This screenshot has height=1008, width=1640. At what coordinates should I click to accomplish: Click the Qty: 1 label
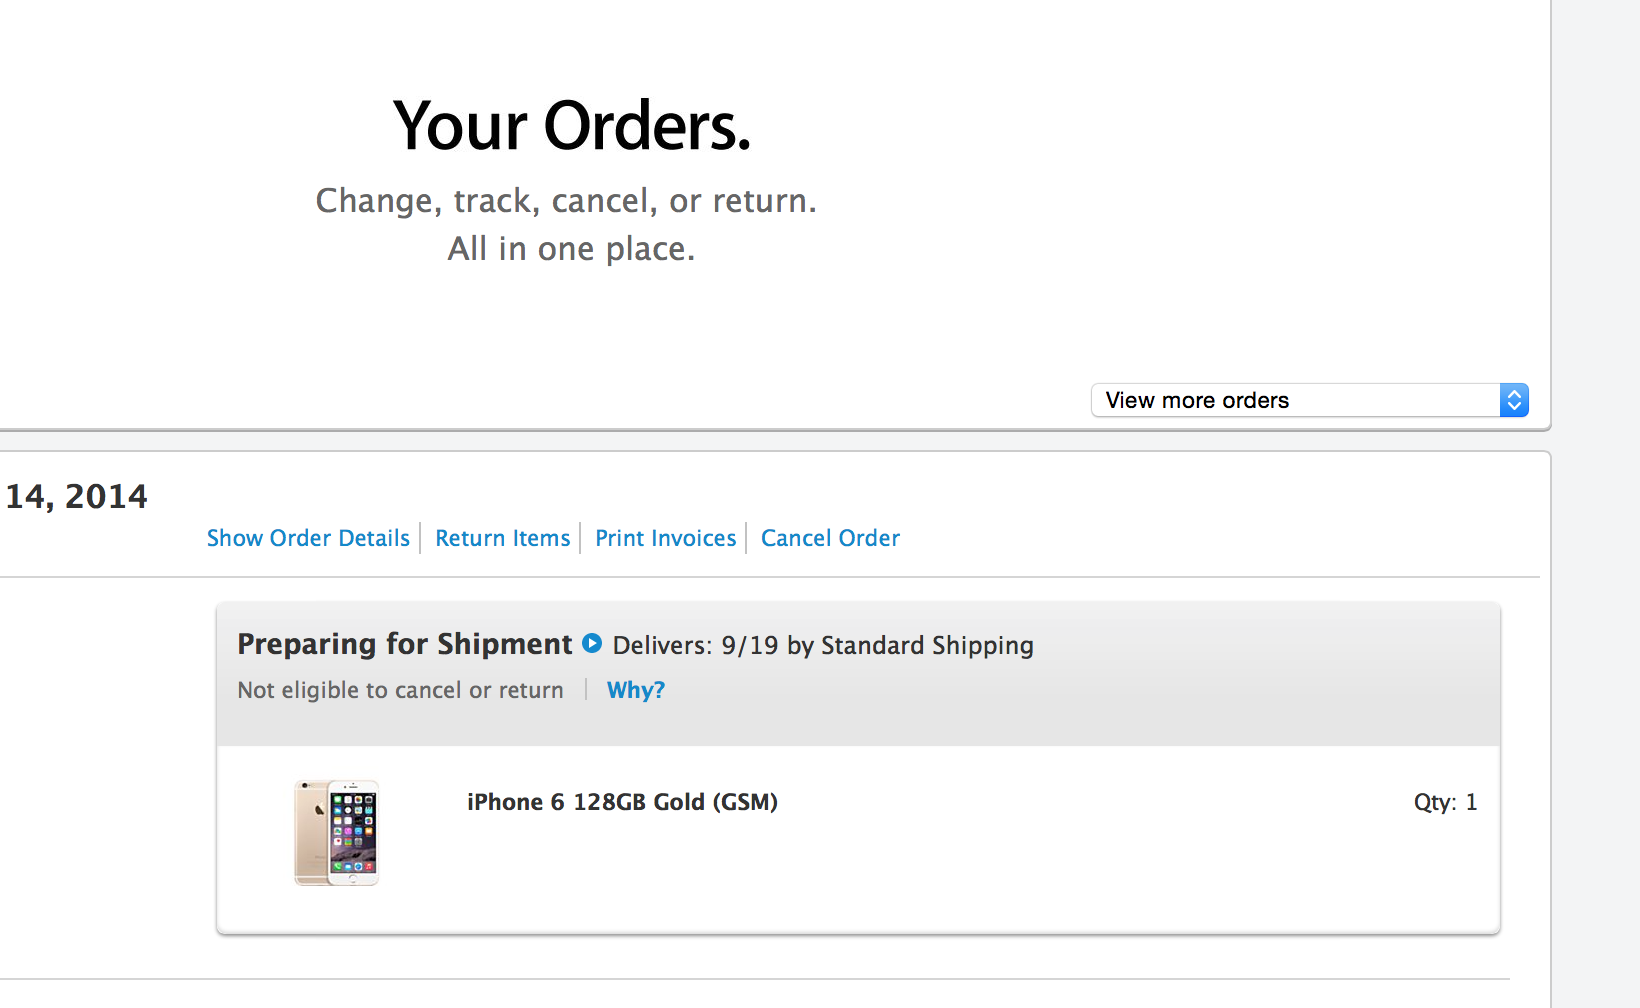(x=1444, y=802)
